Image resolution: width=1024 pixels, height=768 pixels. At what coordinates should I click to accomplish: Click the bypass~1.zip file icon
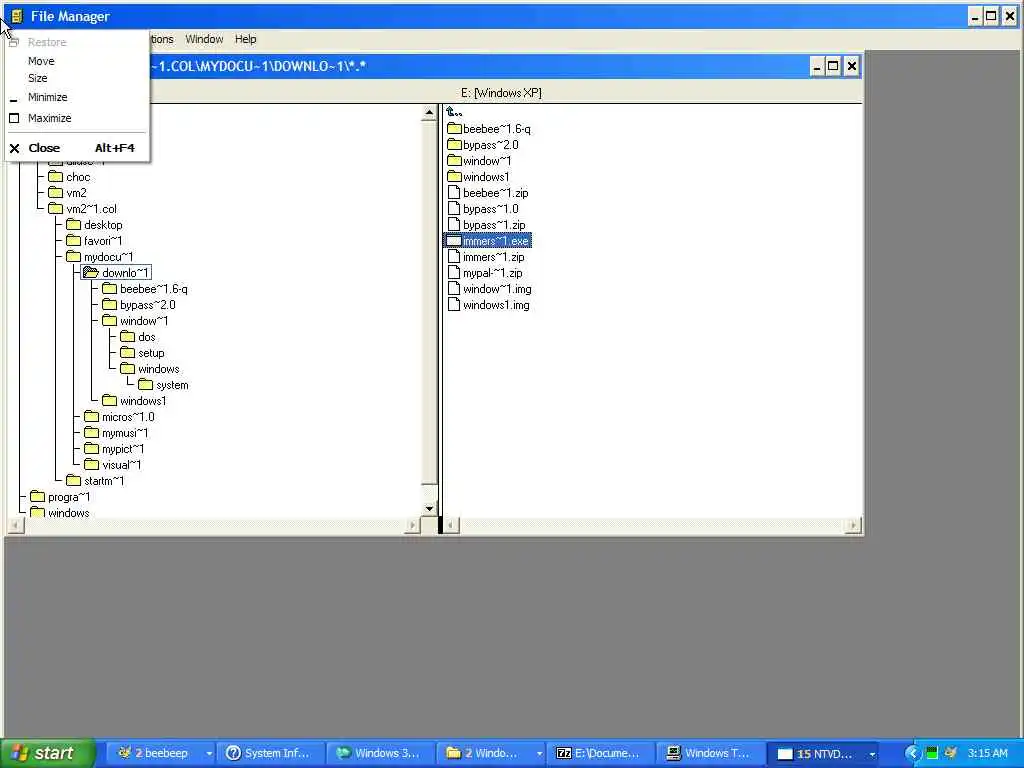coord(454,225)
